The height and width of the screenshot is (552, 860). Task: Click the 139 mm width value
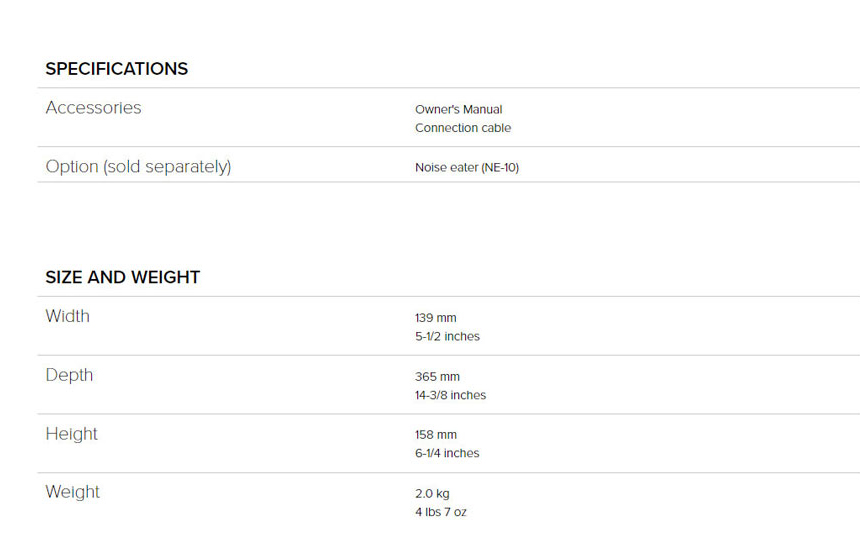click(x=435, y=318)
